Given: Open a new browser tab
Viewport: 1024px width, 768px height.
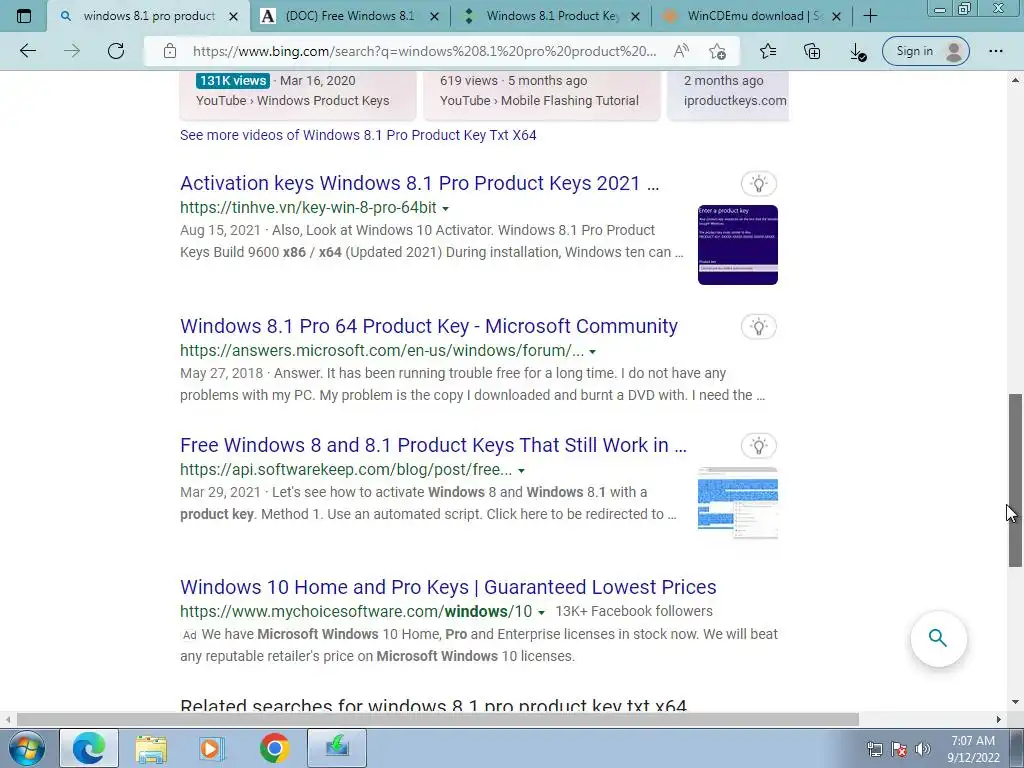Looking at the screenshot, I should [870, 16].
